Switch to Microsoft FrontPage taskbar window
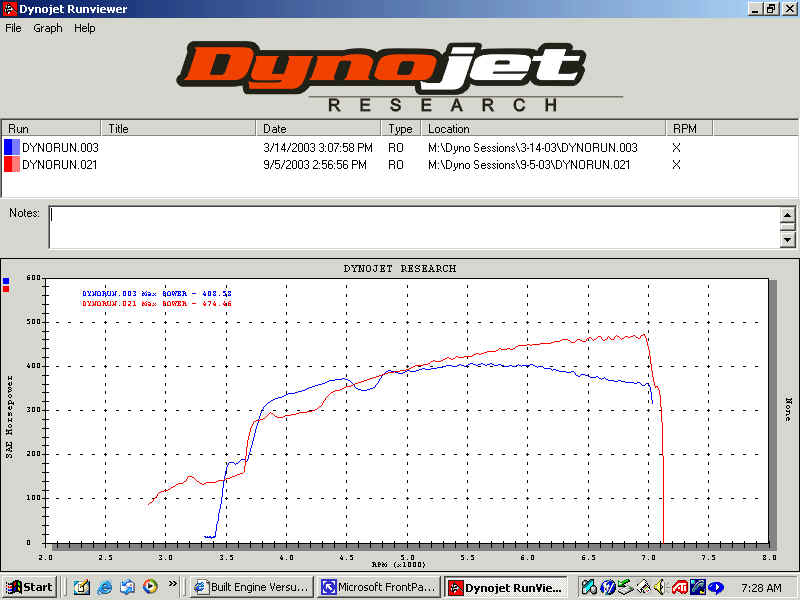This screenshot has width=800, height=600. pos(378,587)
